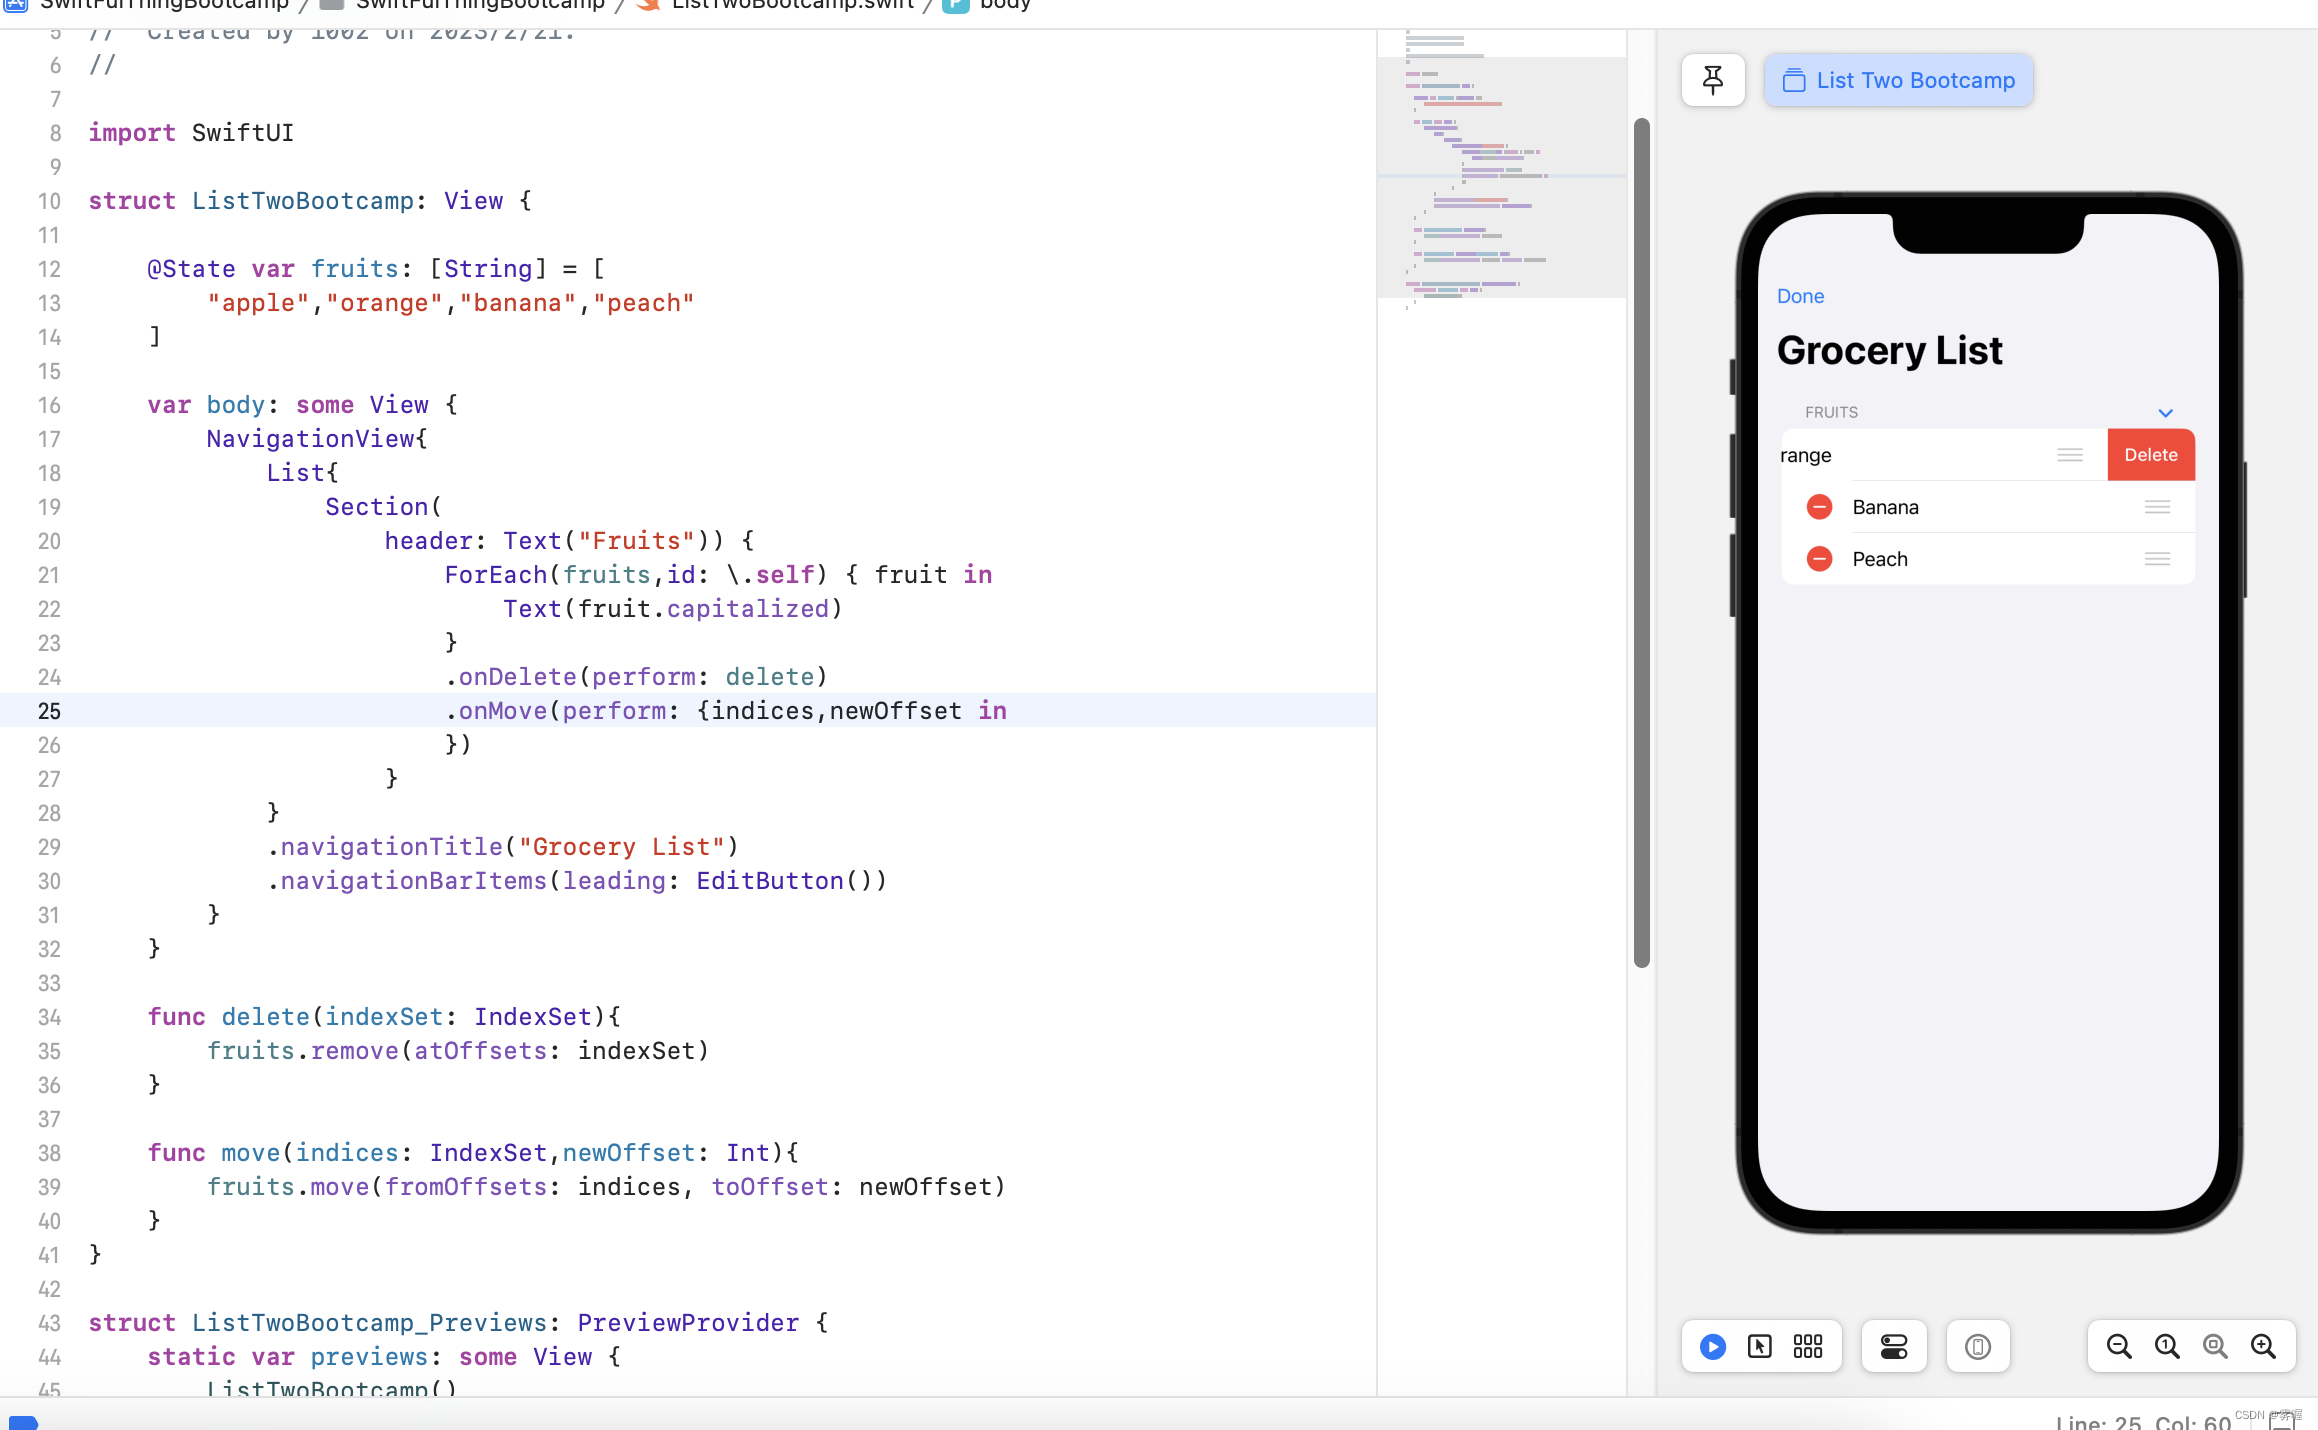This screenshot has height=1430, width=2318.
Task: Open device settings toggles icon
Action: pyautogui.click(x=1894, y=1347)
